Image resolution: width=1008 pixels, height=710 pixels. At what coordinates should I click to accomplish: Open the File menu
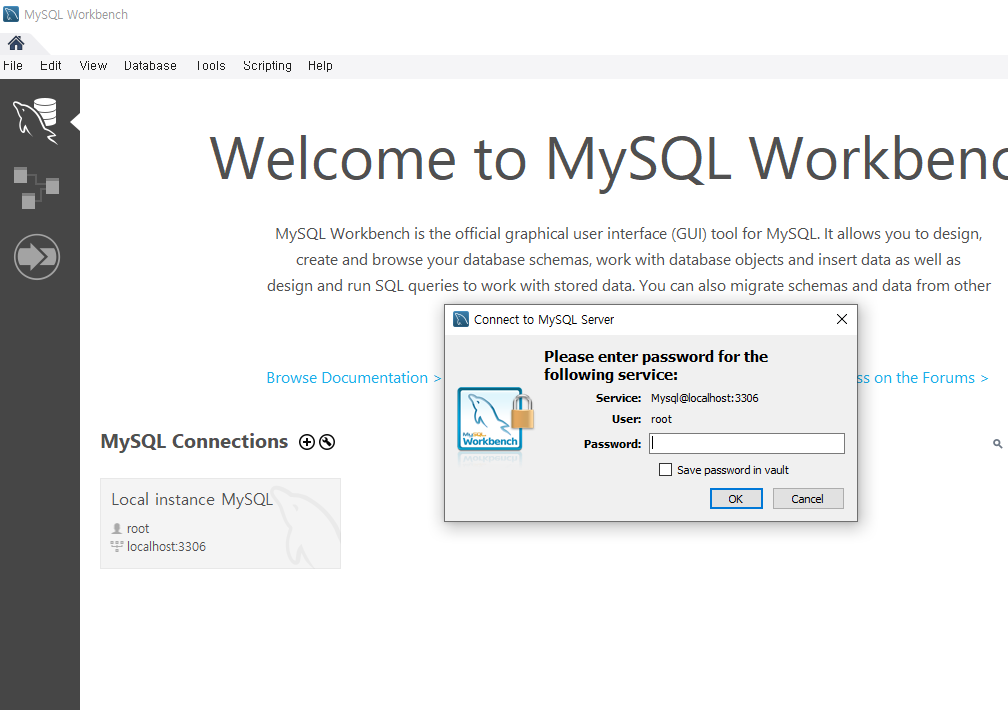[x=13, y=66]
